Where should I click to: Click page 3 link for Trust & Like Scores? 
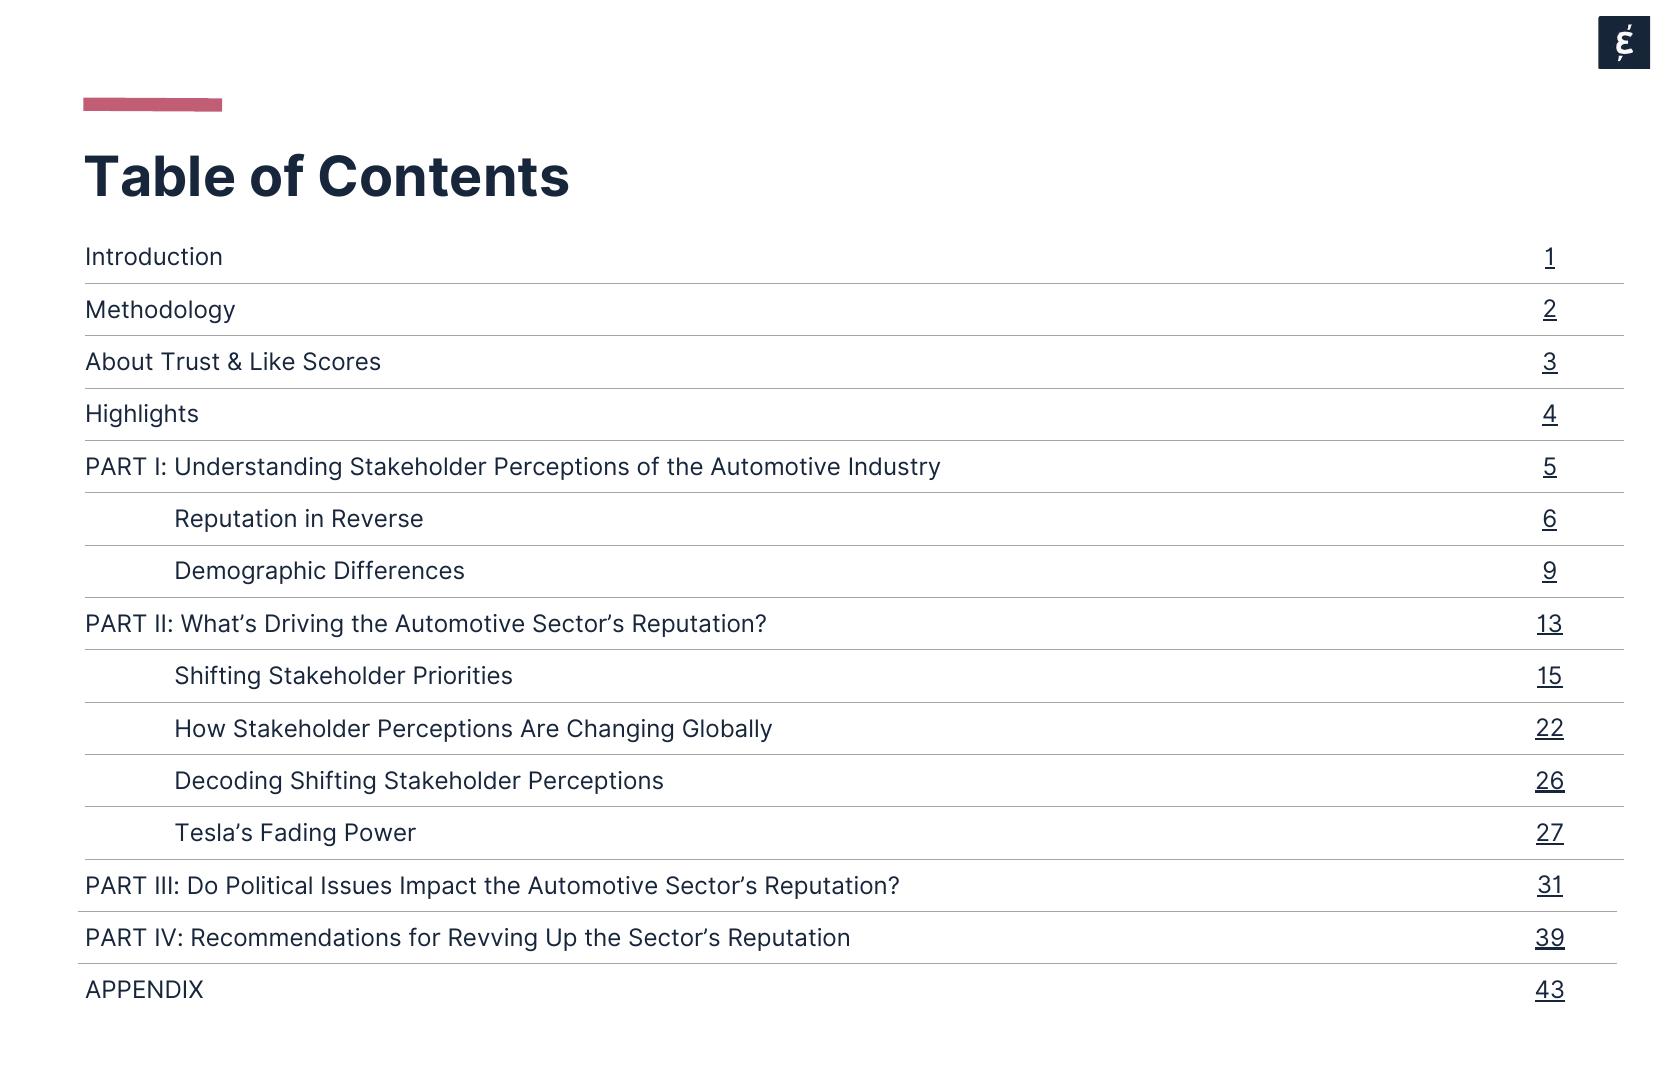point(1549,362)
